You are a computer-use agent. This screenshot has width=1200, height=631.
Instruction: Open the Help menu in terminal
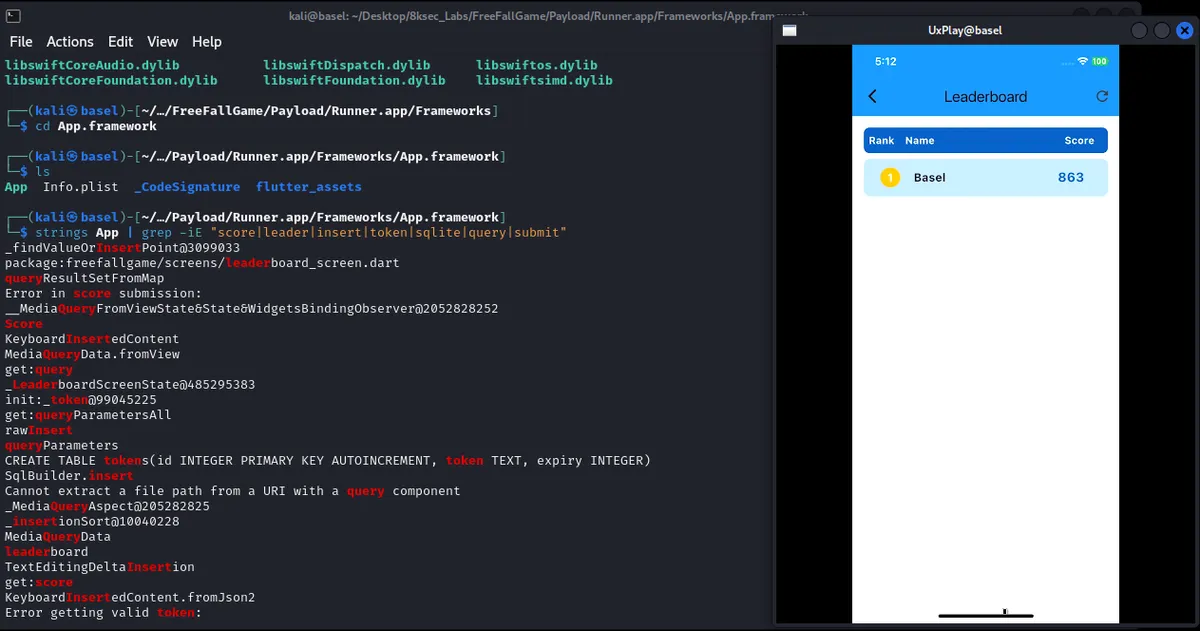click(x=207, y=42)
